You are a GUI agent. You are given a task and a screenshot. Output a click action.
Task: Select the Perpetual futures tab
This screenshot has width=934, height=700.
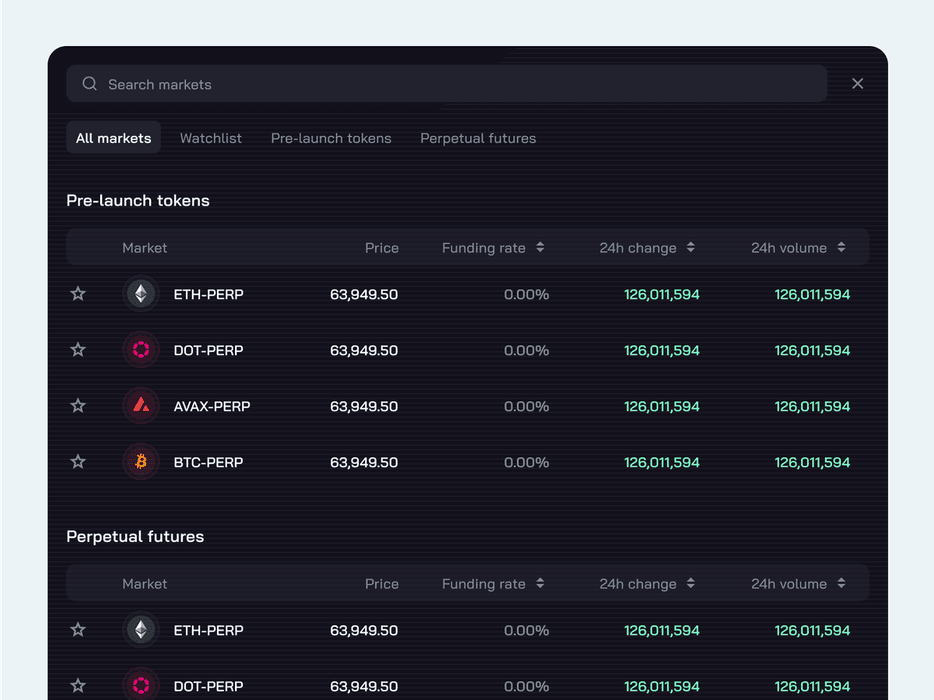coord(478,138)
